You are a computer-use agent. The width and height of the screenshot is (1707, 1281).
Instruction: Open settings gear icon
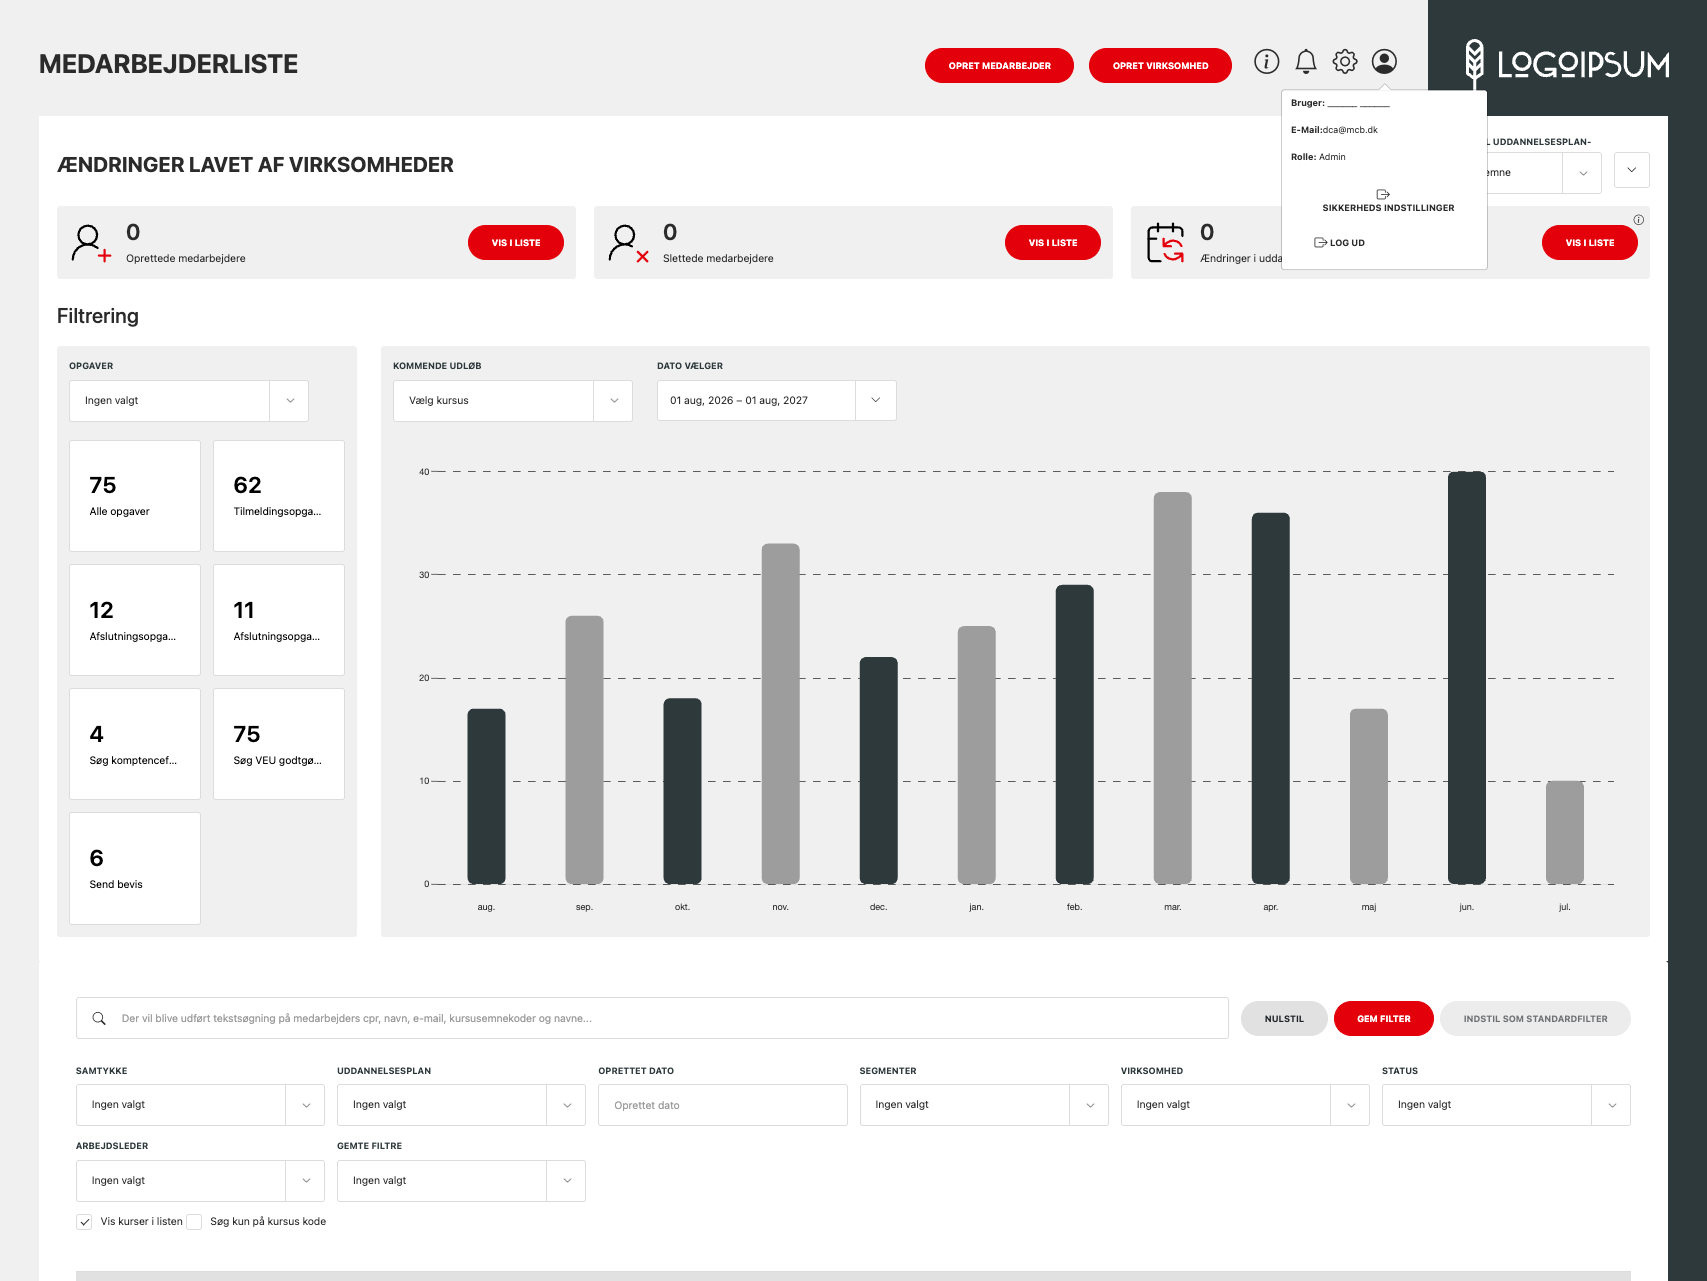point(1345,62)
